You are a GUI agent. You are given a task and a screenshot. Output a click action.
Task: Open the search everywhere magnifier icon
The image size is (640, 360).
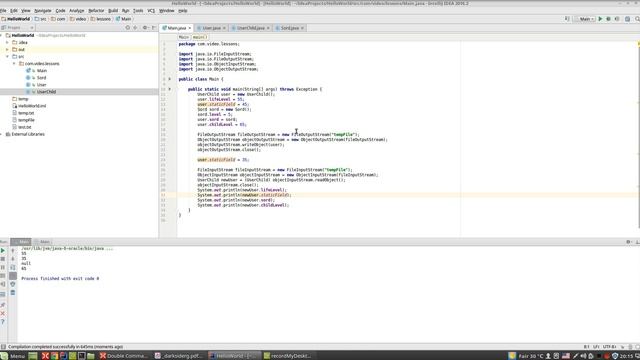point(637,19)
